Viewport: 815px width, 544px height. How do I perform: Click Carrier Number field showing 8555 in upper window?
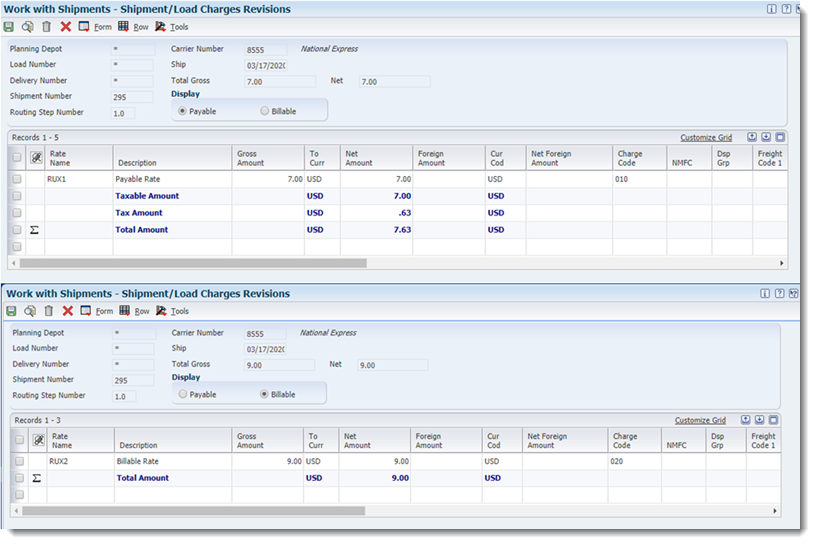[x=266, y=50]
